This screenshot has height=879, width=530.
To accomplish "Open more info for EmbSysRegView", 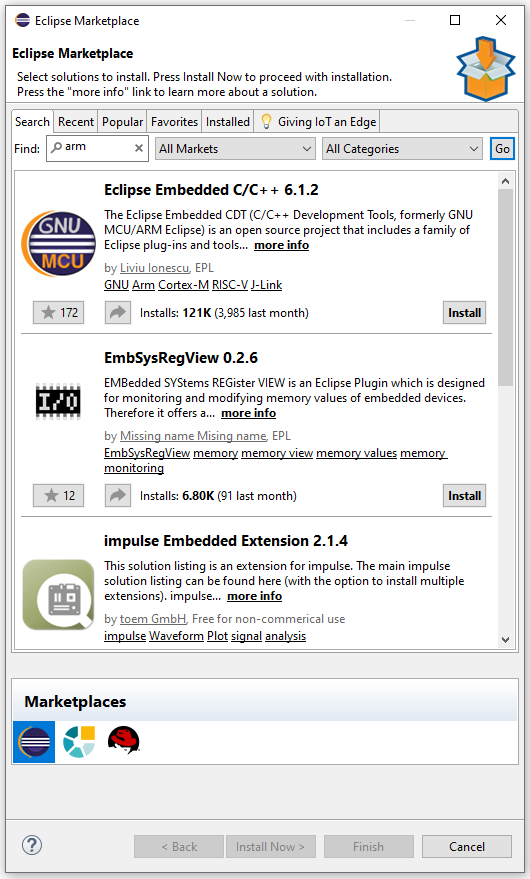I will 248,413.
